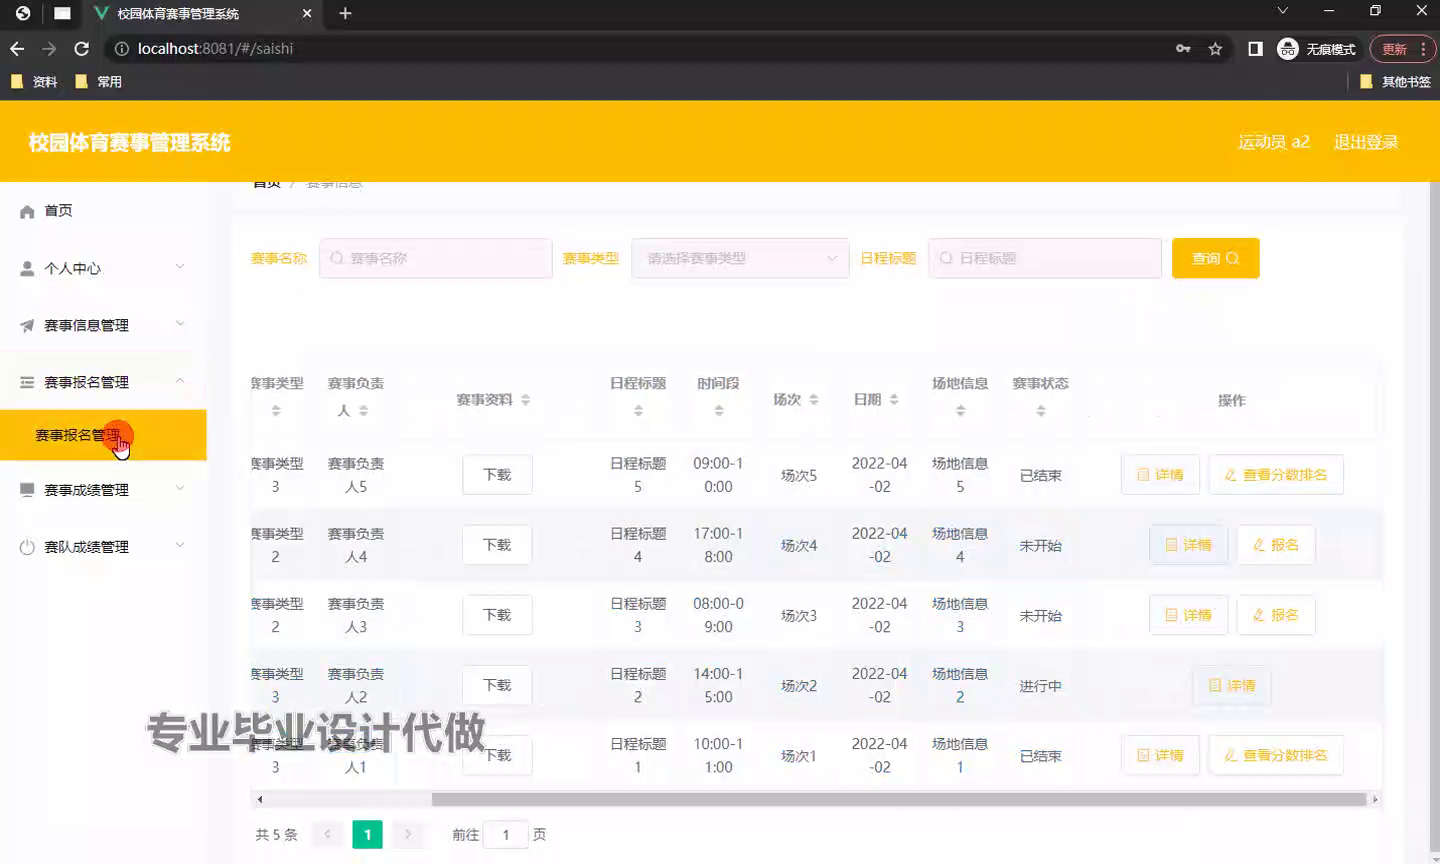Click the 查询 search button
Viewport: 1440px width, 864px height.
pos(1215,258)
